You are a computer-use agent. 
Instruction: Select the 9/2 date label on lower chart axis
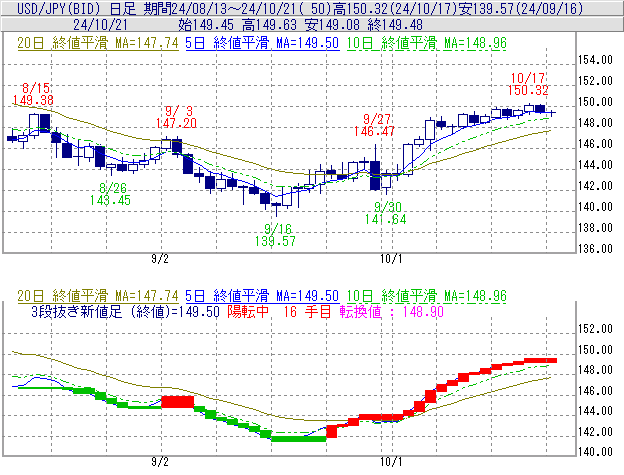pos(159,463)
